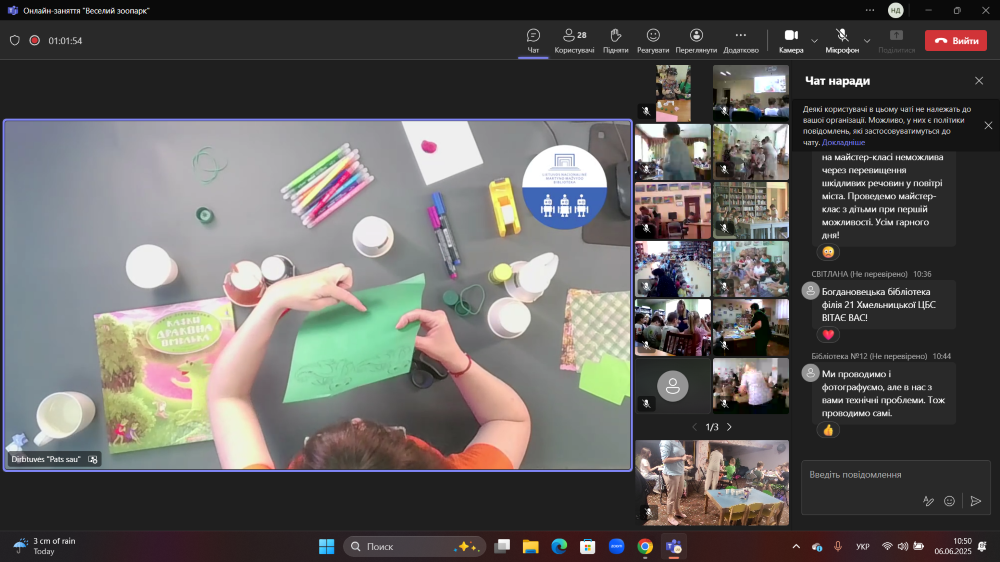Click the heart reaction under СВІТЛАНА's message
This screenshot has width=1000, height=562.
[828, 334]
